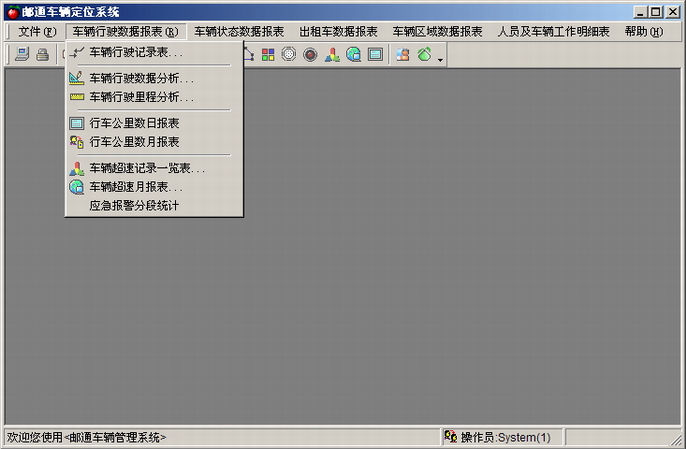The height and width of the screenshot is (449, 686).
Task: Open the 文件(F) menu
Action: pyautogui.click(x=37, y=32)
